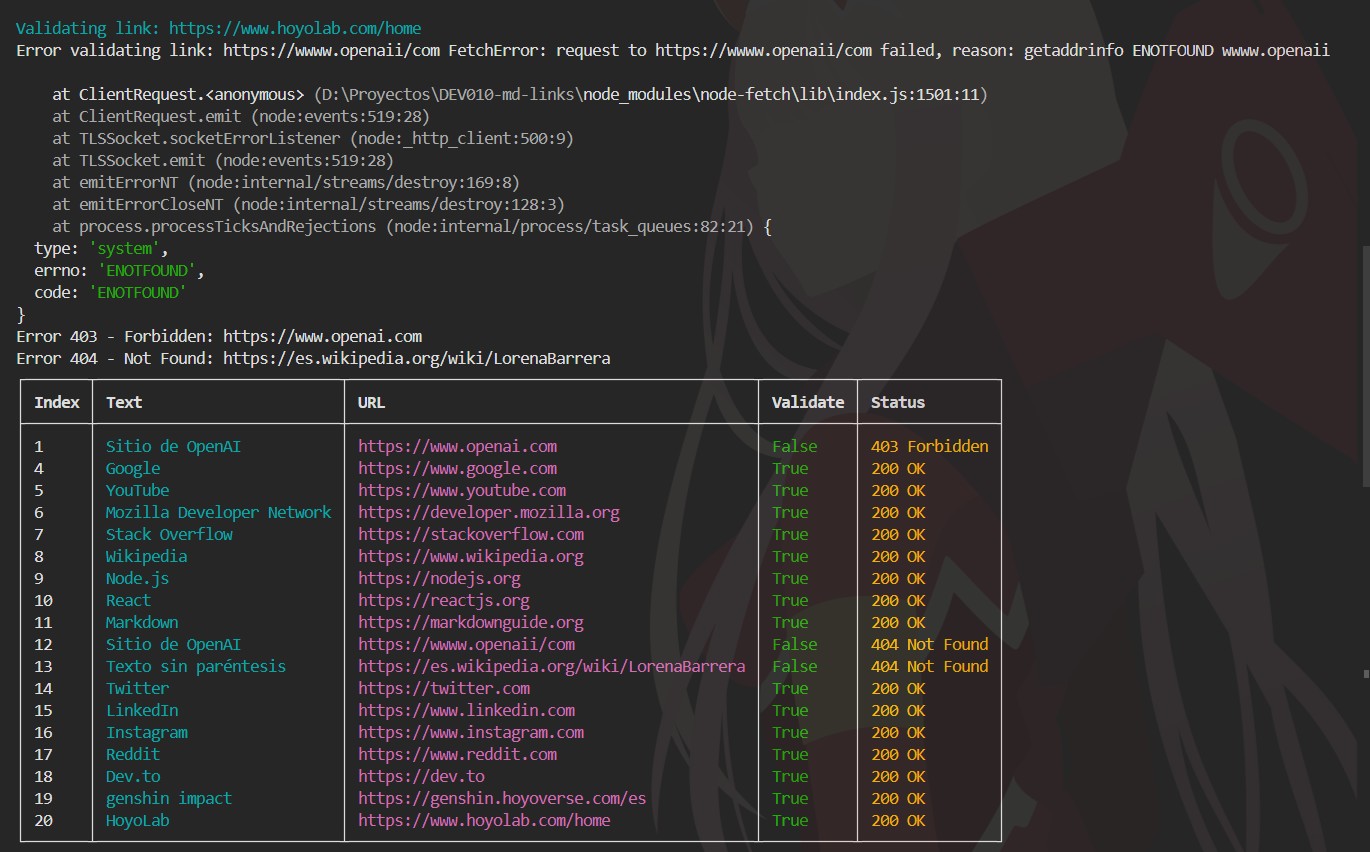Click "404 Not Found" status in row 13
The width and height of the screenshot is (1370, 852).
930,666
